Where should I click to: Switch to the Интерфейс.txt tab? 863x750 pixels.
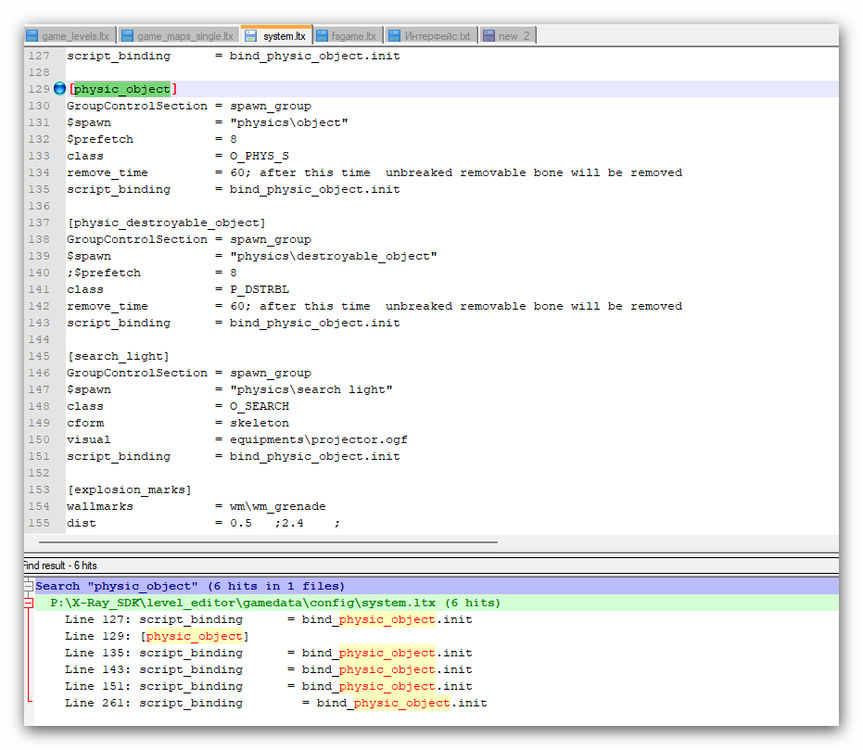[x=437, y=36]
